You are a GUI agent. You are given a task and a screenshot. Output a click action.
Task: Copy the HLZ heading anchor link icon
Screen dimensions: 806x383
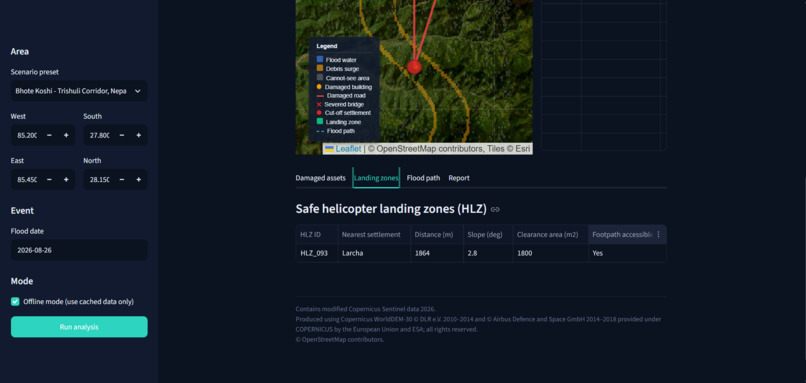coord(495,209)
